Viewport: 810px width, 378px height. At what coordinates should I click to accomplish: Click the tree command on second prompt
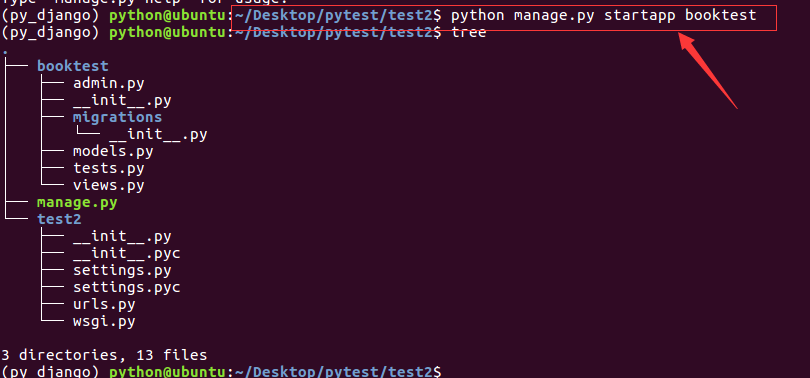pos(469,33)
